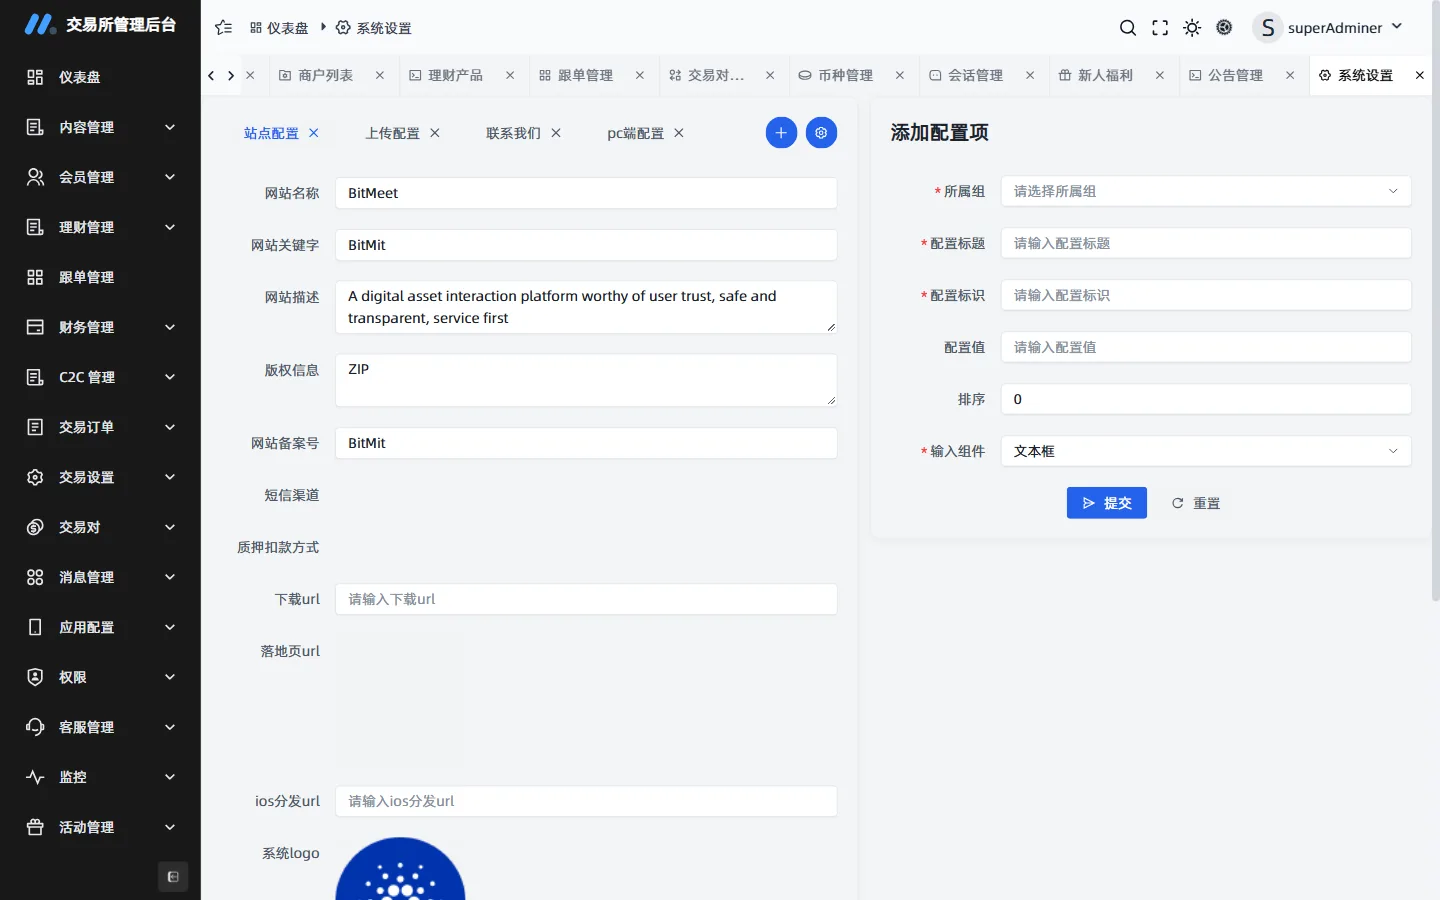1440x900 pixels.
Task: Focus the 配置标题 input field
Action: pyautogui.click(x=1206, y=243)
